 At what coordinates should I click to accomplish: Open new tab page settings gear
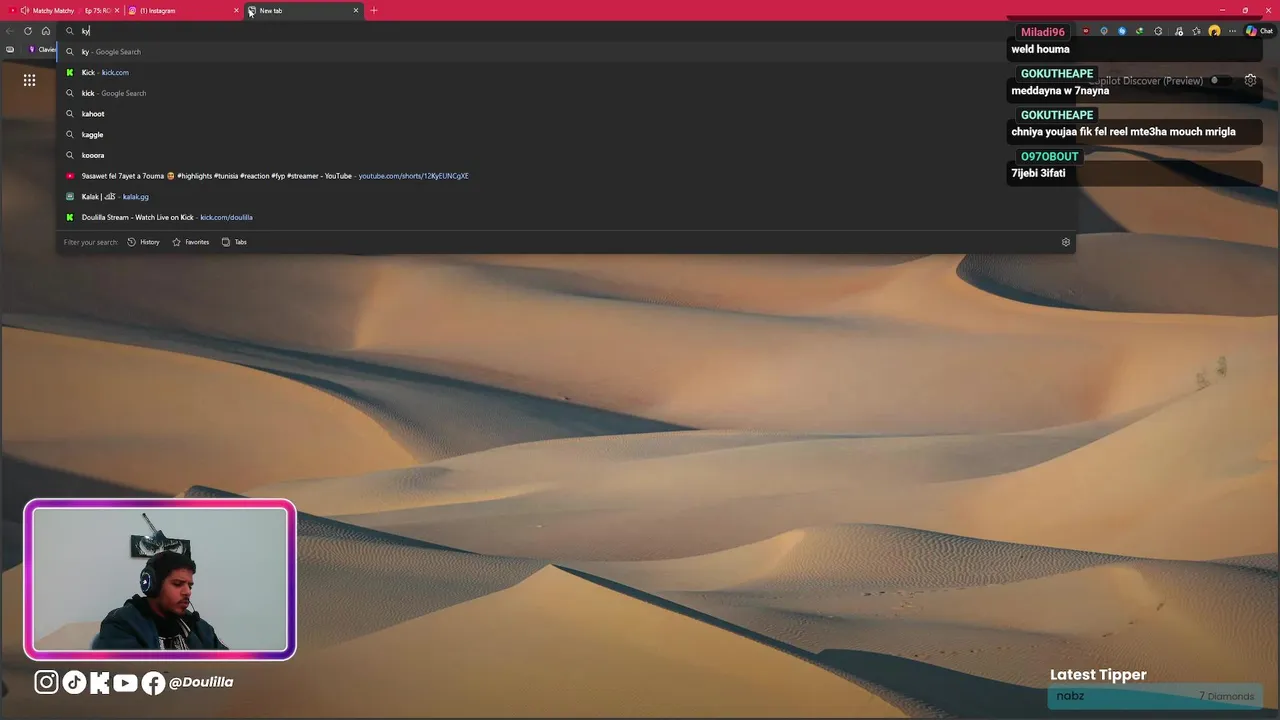[x=1250, y=80]
